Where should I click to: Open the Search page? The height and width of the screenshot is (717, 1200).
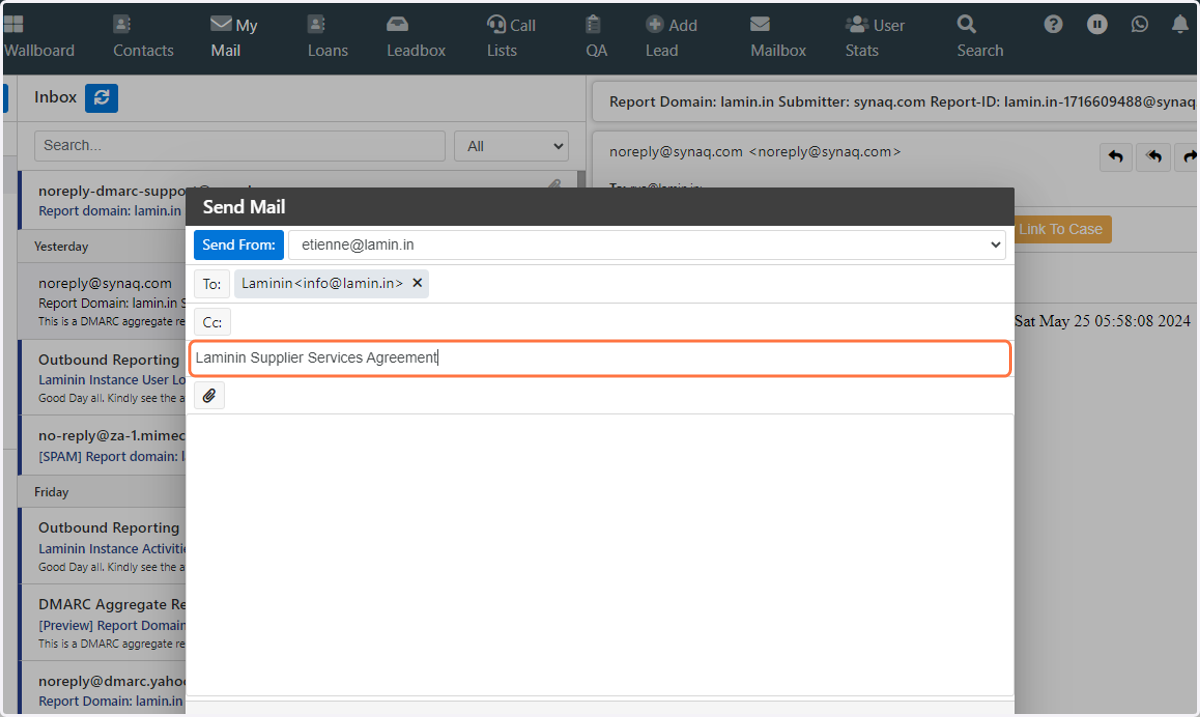pyautogui.click(x=979, y=38)
